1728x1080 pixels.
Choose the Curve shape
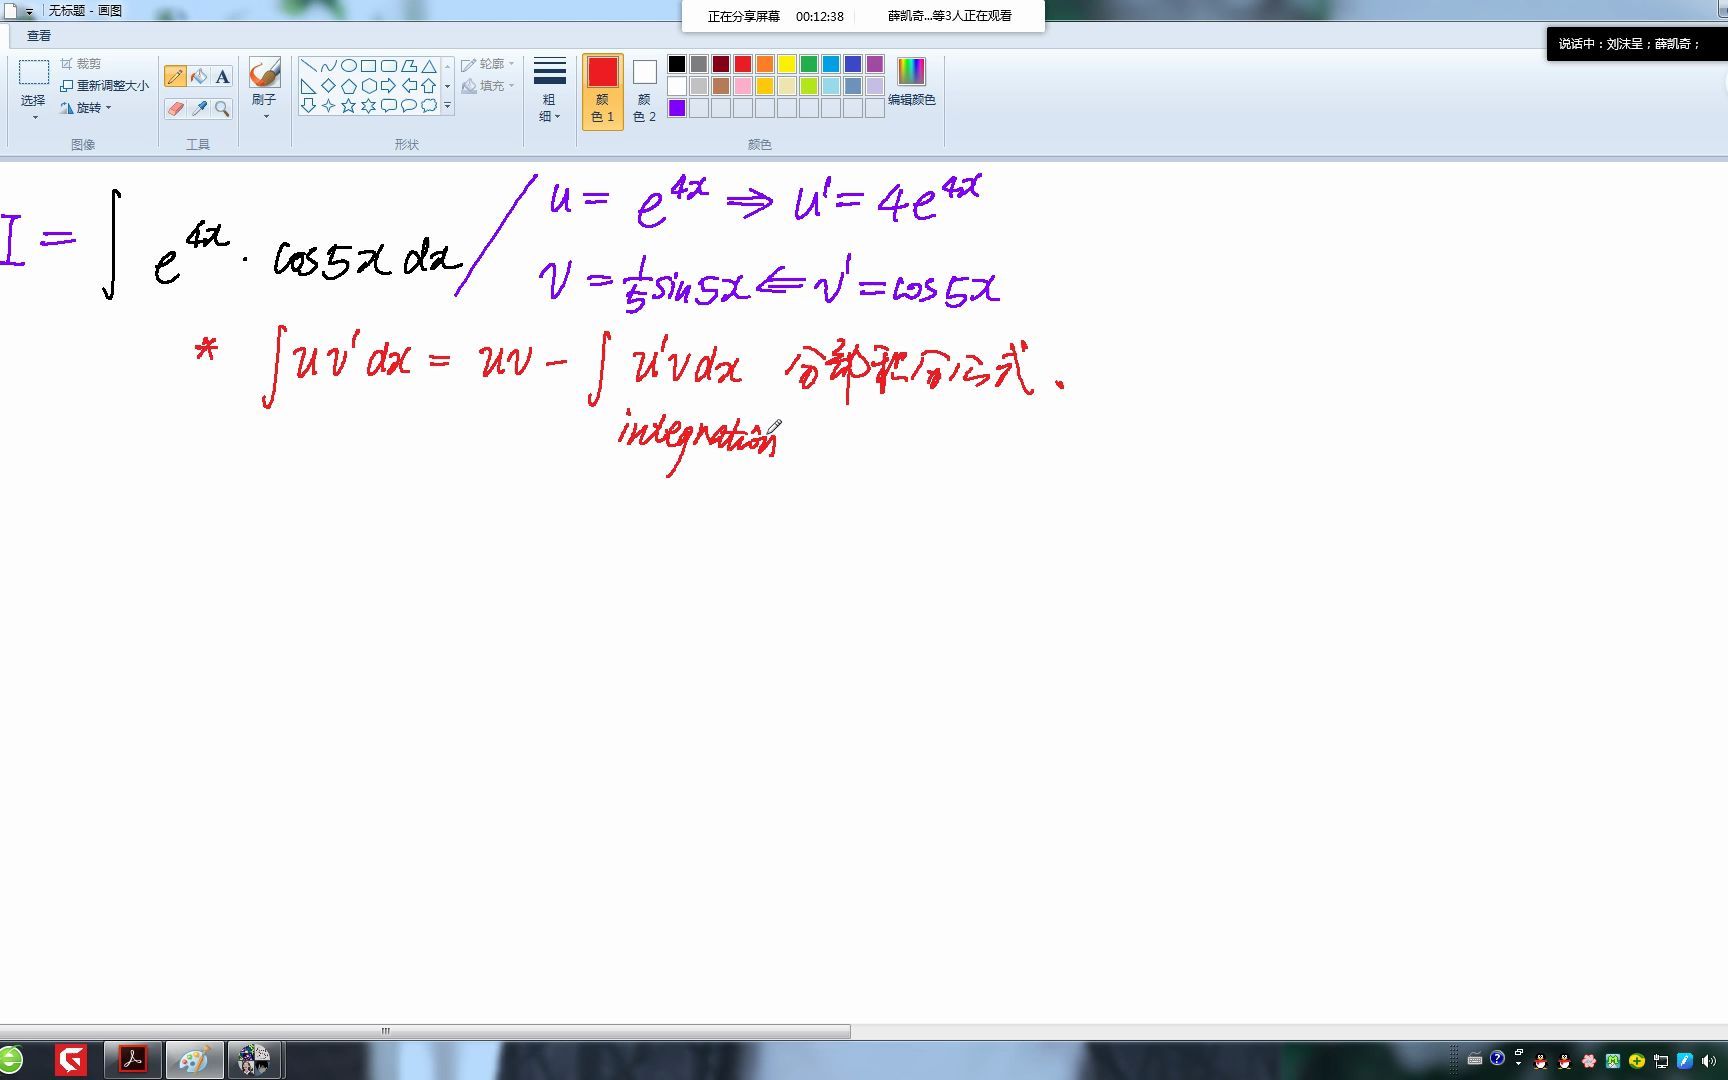click(328, 66)
